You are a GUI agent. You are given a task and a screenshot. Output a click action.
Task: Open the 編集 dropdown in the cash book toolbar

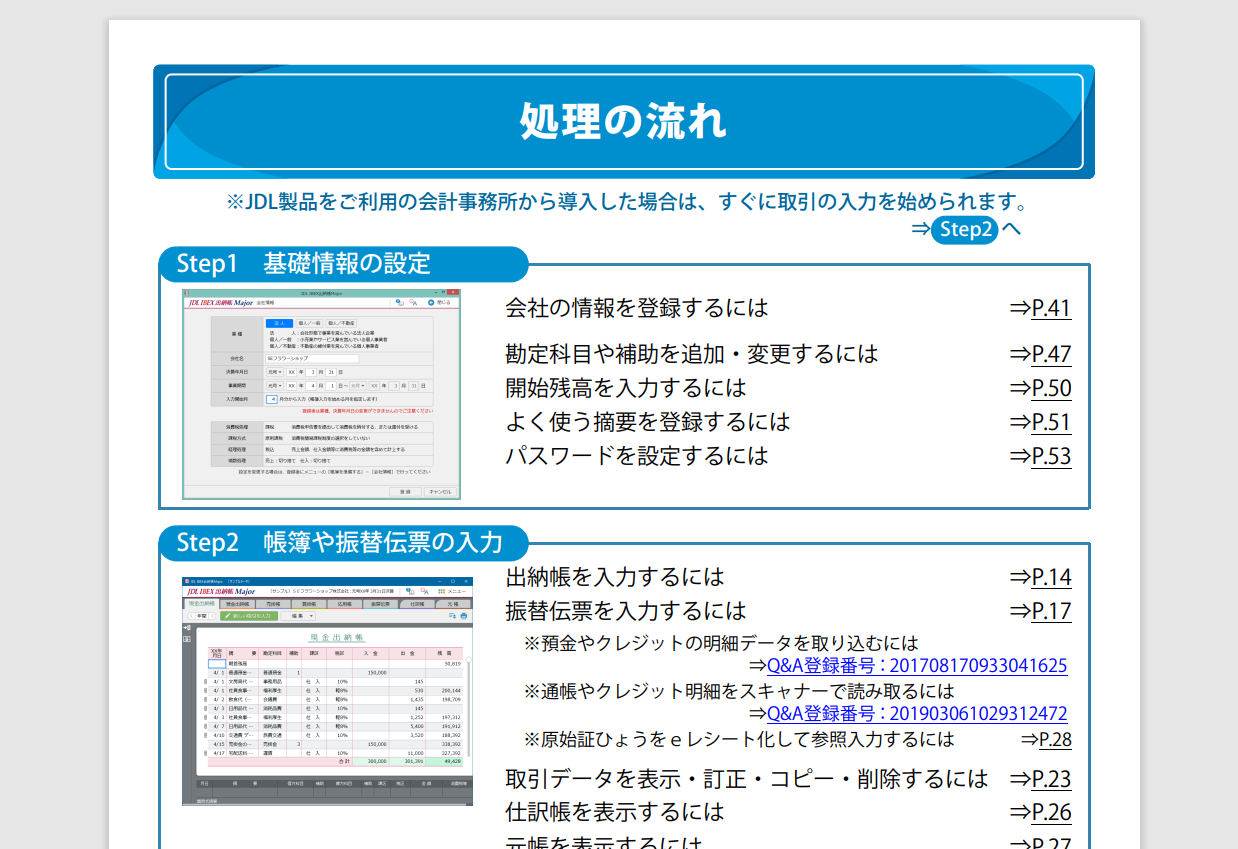pos(298,616)
